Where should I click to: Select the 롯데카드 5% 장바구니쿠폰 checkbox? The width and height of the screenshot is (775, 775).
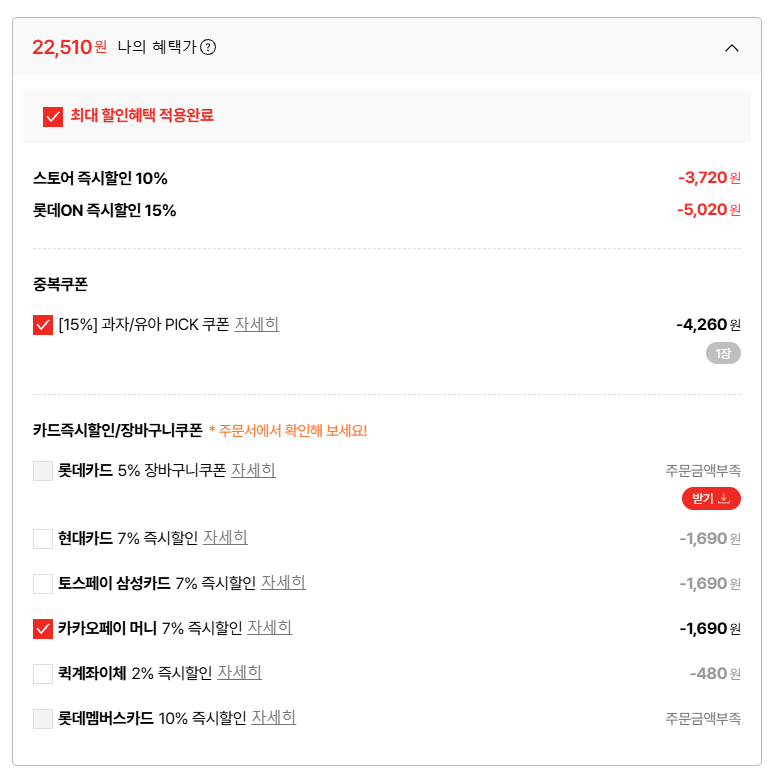click(43, 471)
